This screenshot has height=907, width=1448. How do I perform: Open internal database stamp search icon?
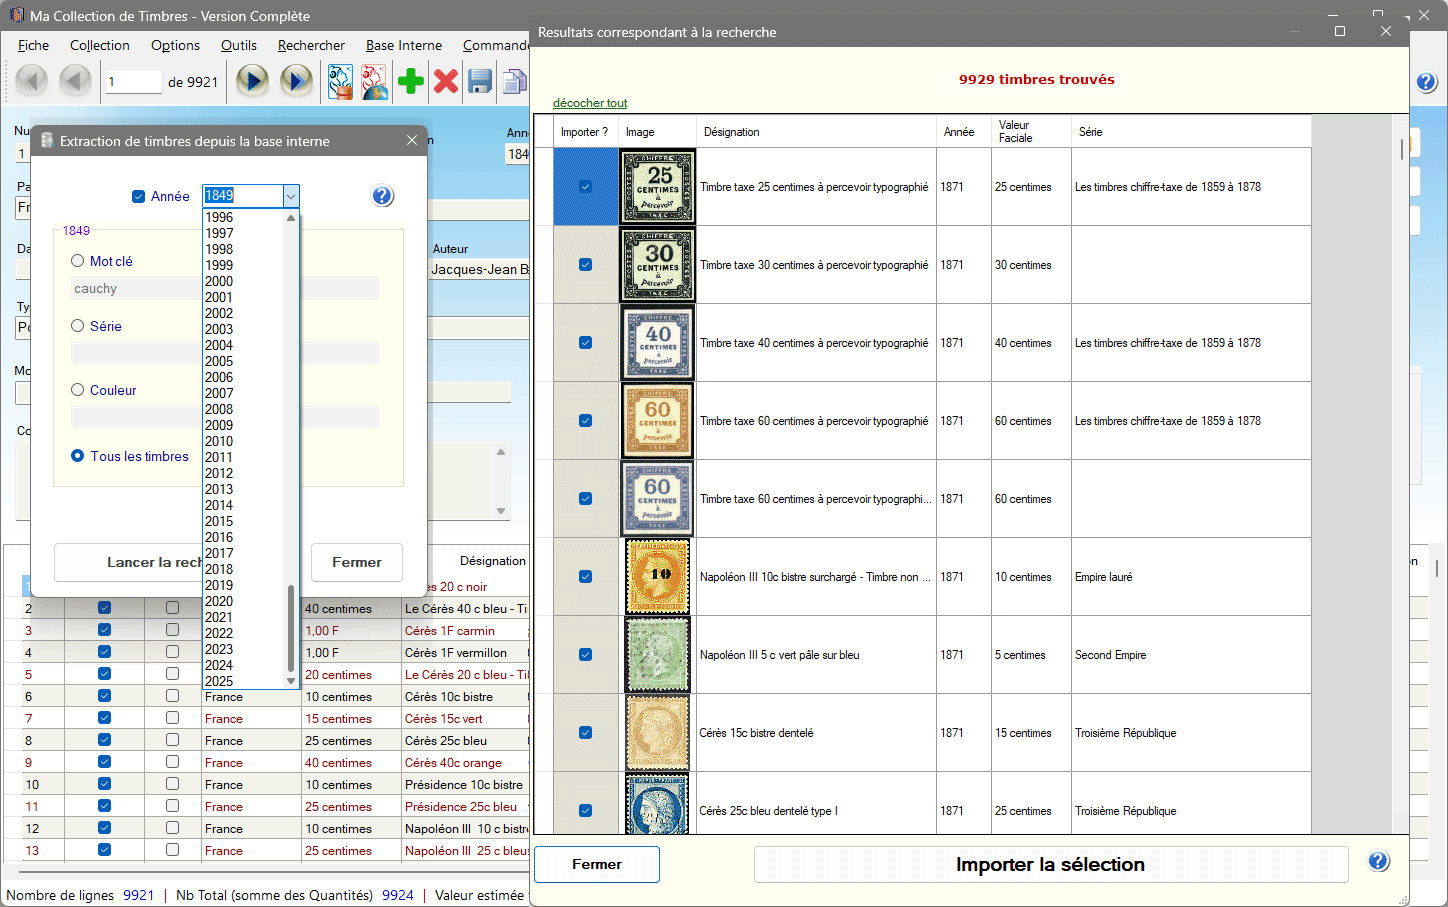(x=341, y=81)
